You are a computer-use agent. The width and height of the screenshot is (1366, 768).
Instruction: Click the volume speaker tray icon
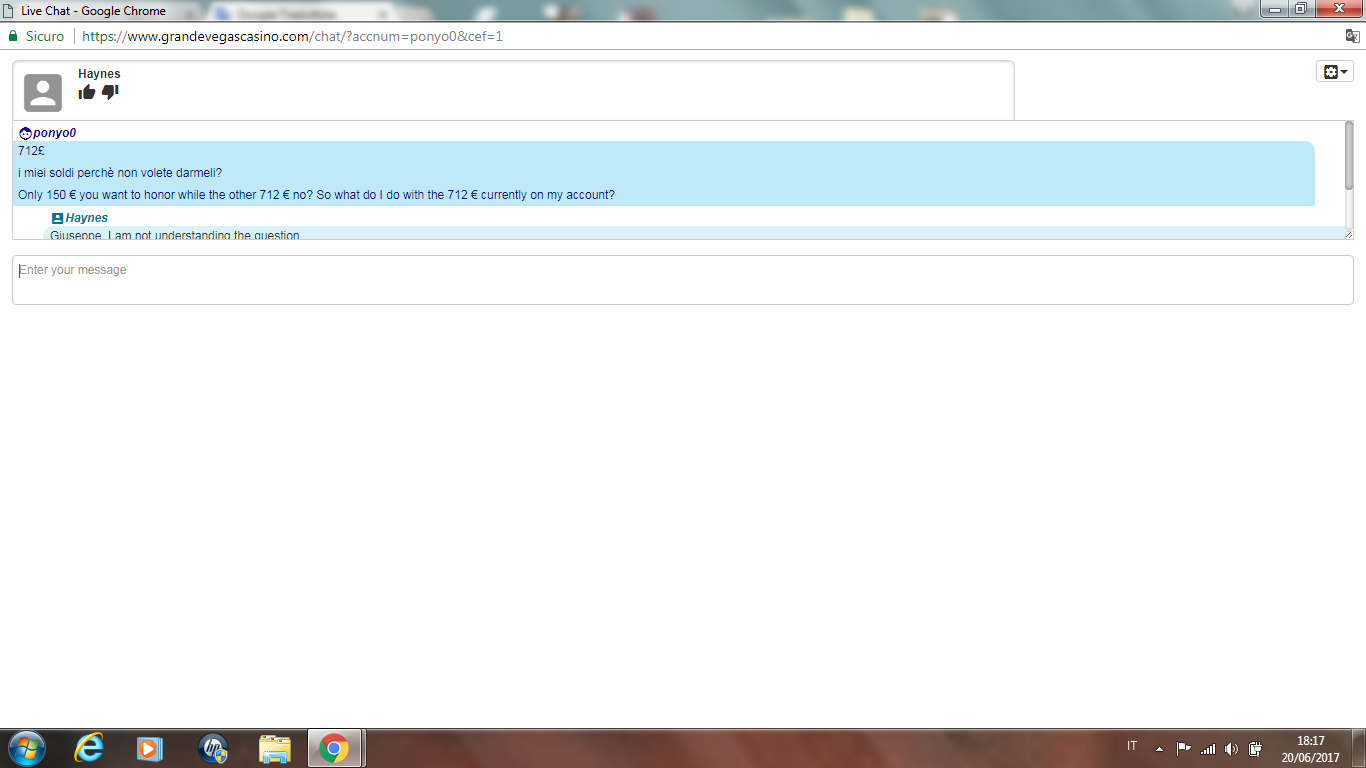click(1231, 748)
